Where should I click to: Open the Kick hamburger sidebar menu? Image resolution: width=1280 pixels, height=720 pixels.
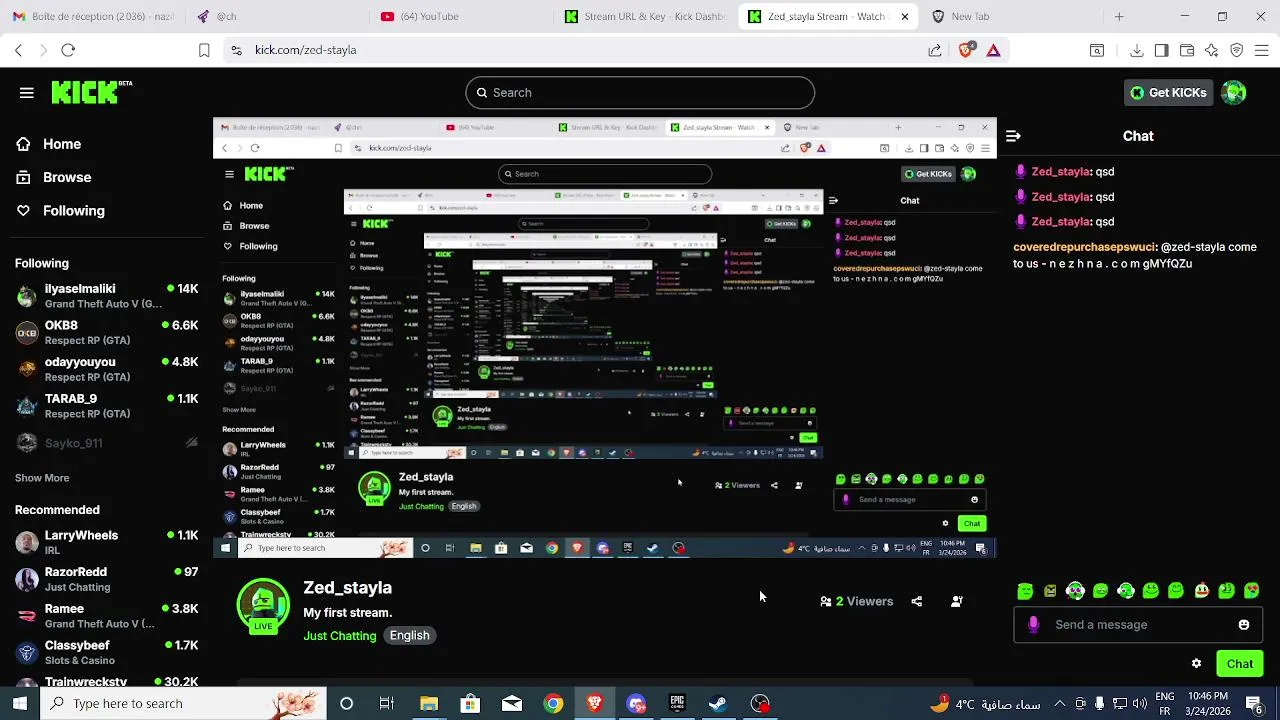pos(26,93)
